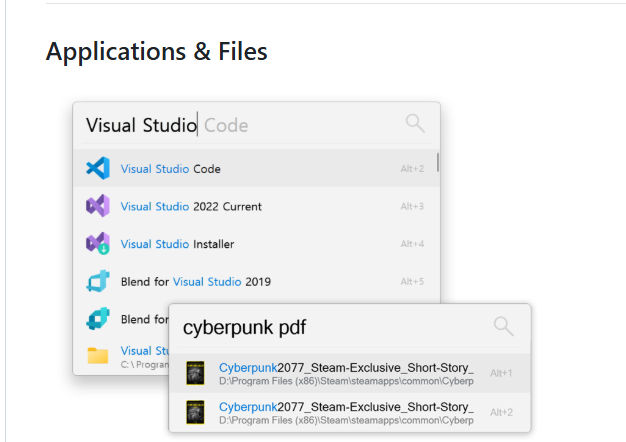
Task: Click the yellow folder icon in results
Action: coord(98,355)
